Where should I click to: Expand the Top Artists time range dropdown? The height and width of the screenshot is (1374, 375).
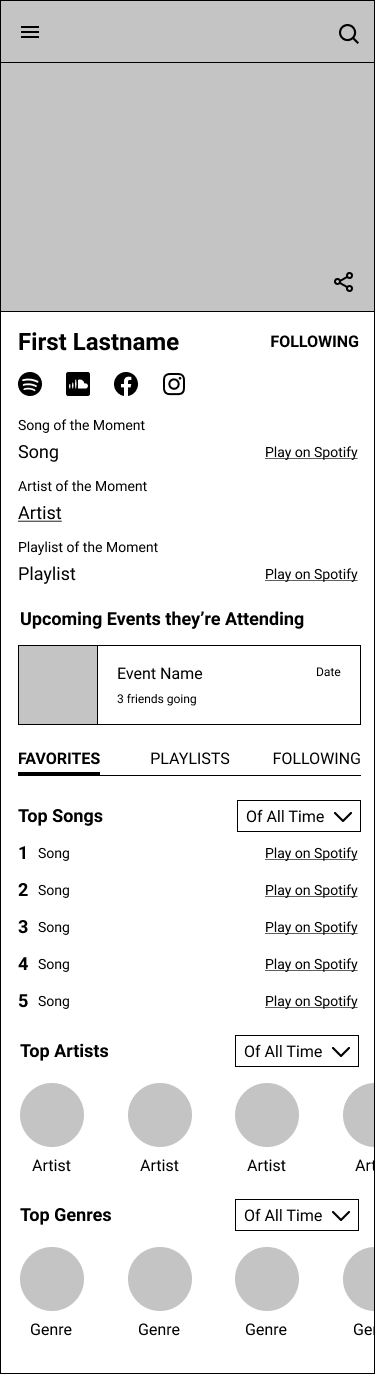(297, 1051)
